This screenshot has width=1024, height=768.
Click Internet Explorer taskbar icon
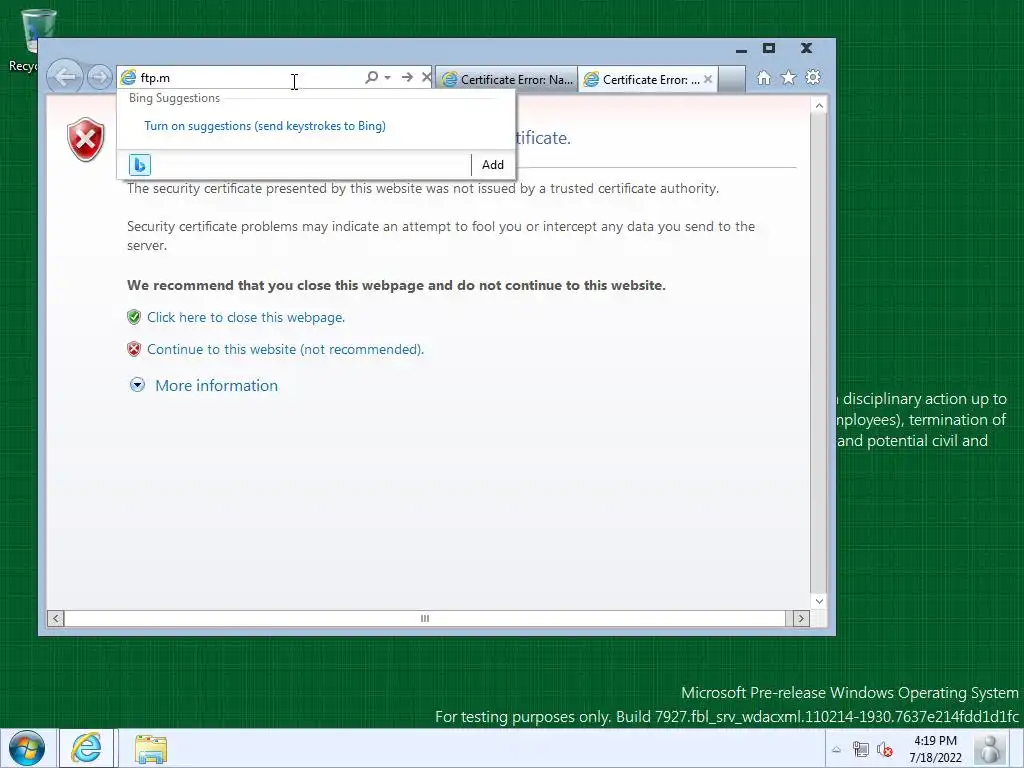[87, 748]
